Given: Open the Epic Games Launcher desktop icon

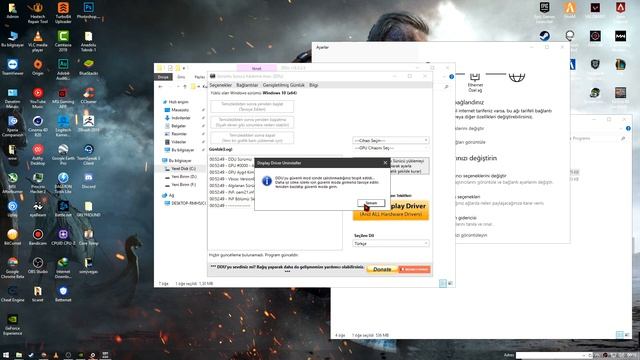Looking at the screenshot, I should [x=544, y=11].
